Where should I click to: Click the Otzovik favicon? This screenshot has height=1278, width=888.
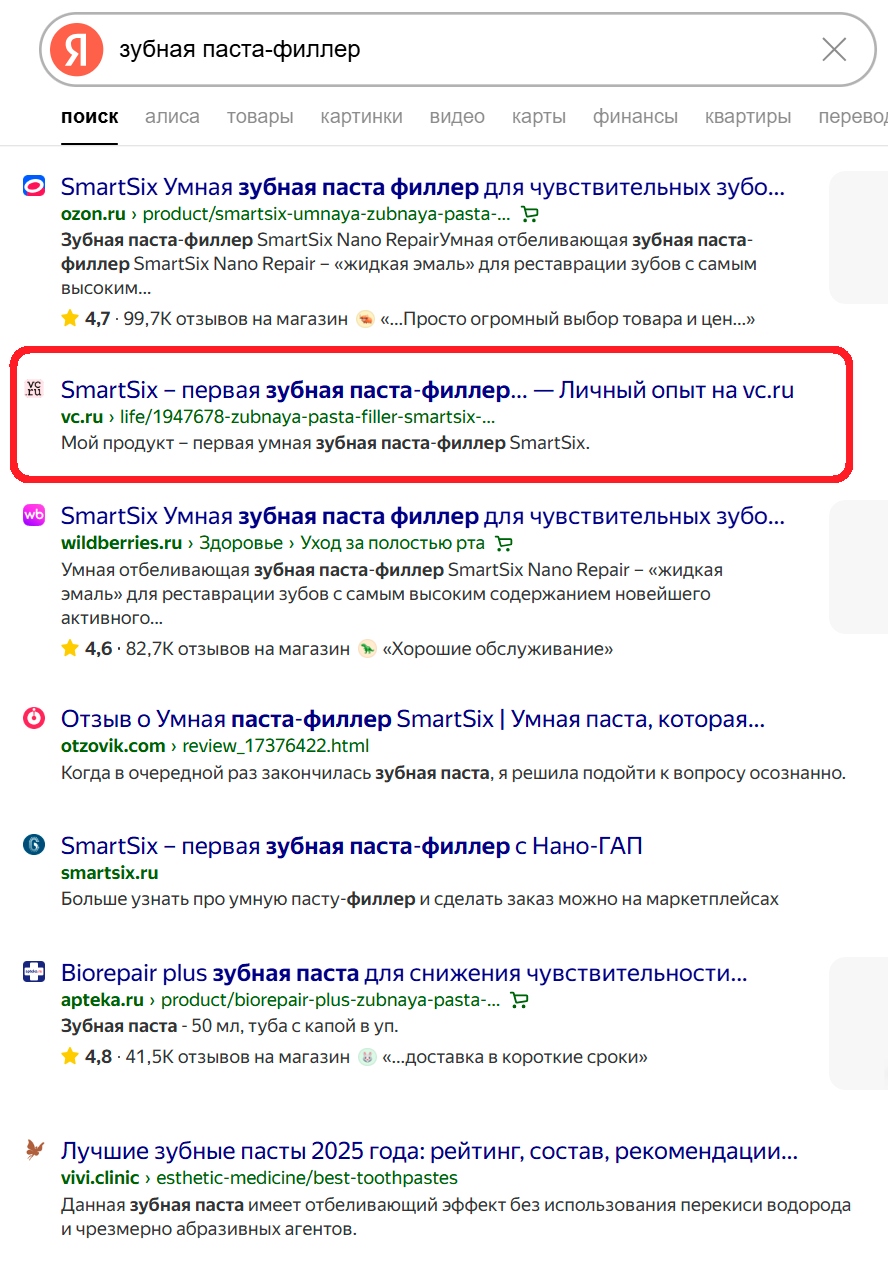click(x=34, y=717)
